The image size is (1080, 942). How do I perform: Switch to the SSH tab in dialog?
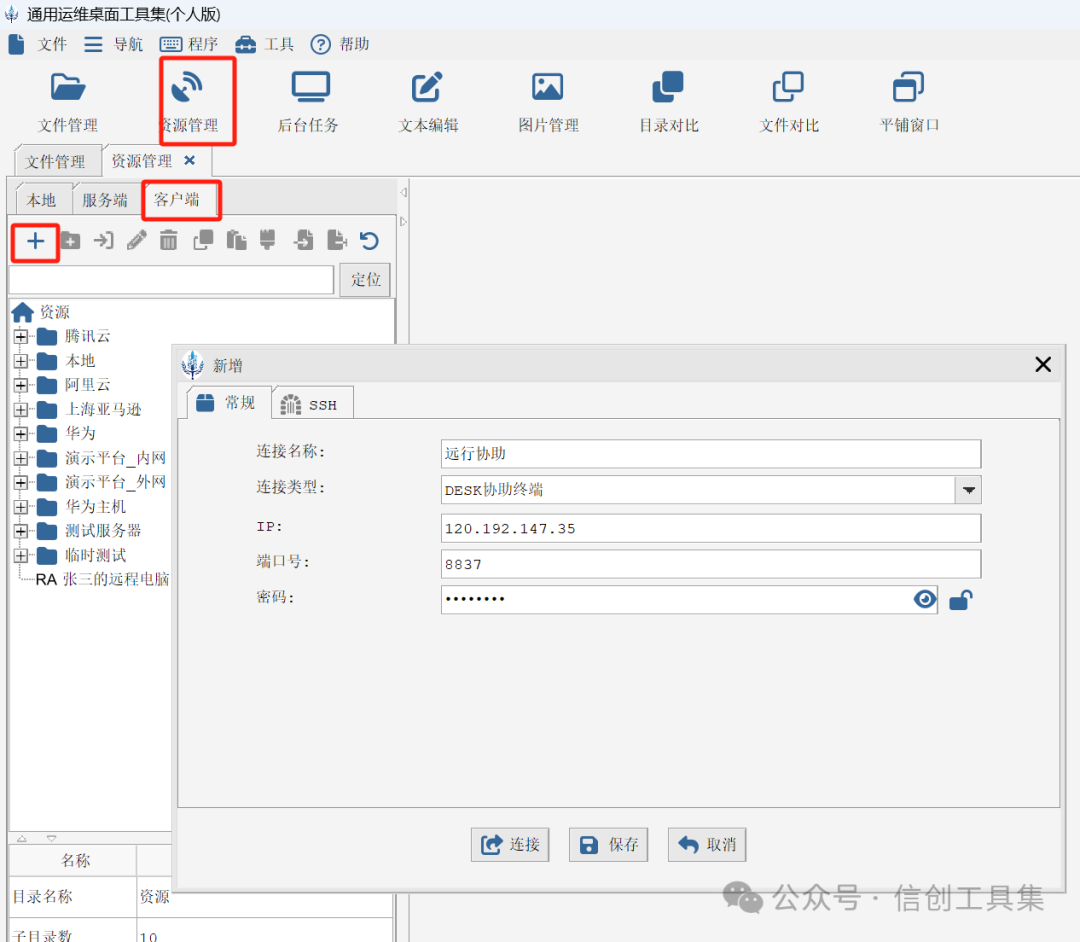point(313,404)
